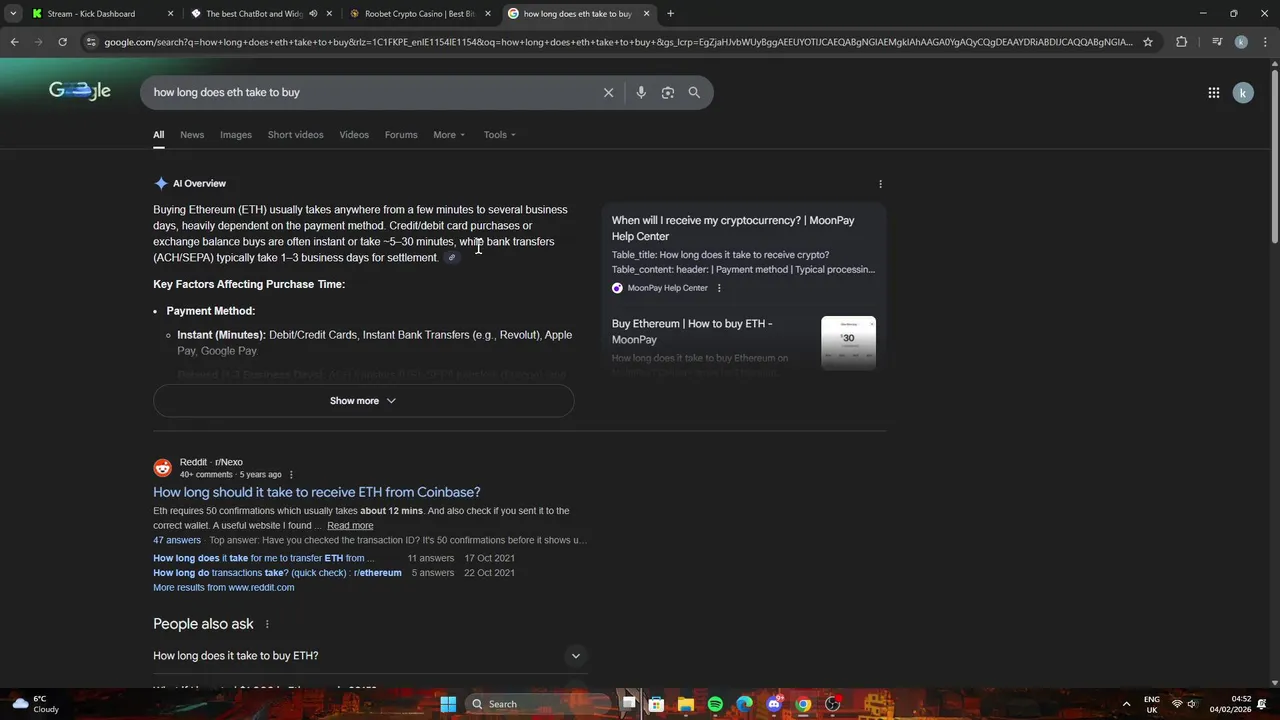This screenshot has width=1280, height=720.
Task: Open the ENG UK language switcher
Action: point(1152,704)
